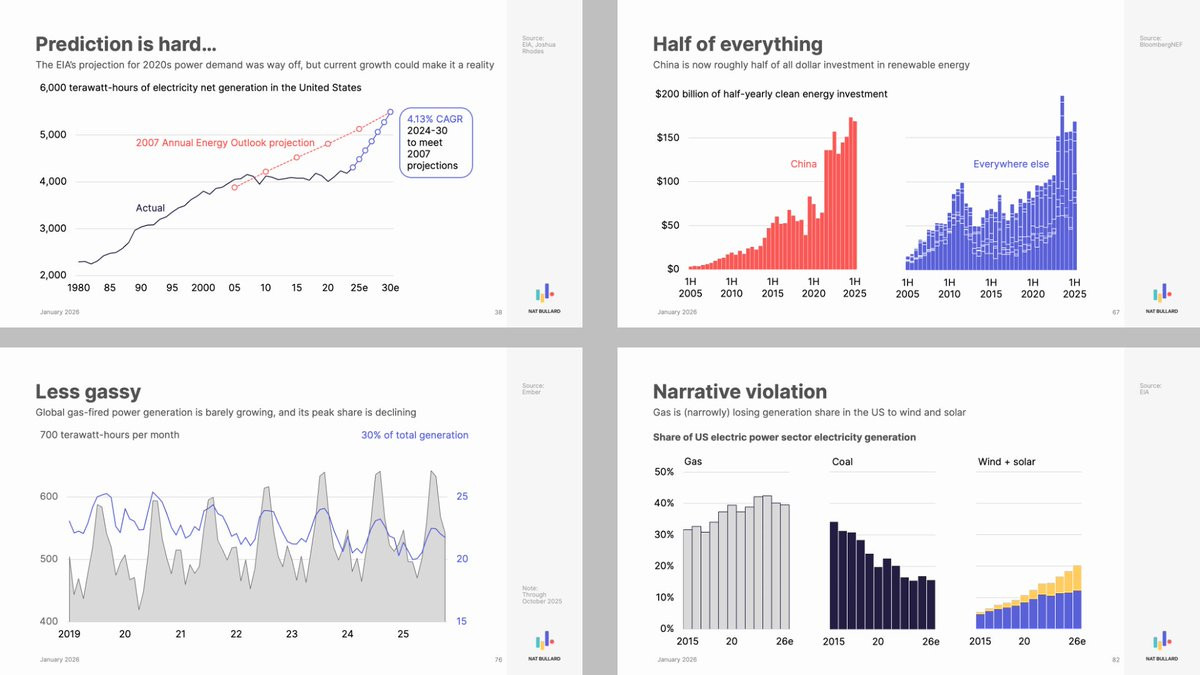1200x675 pixels.
Task: Click the 'Everywhere else' chart label
Action: pos(1011,164)
